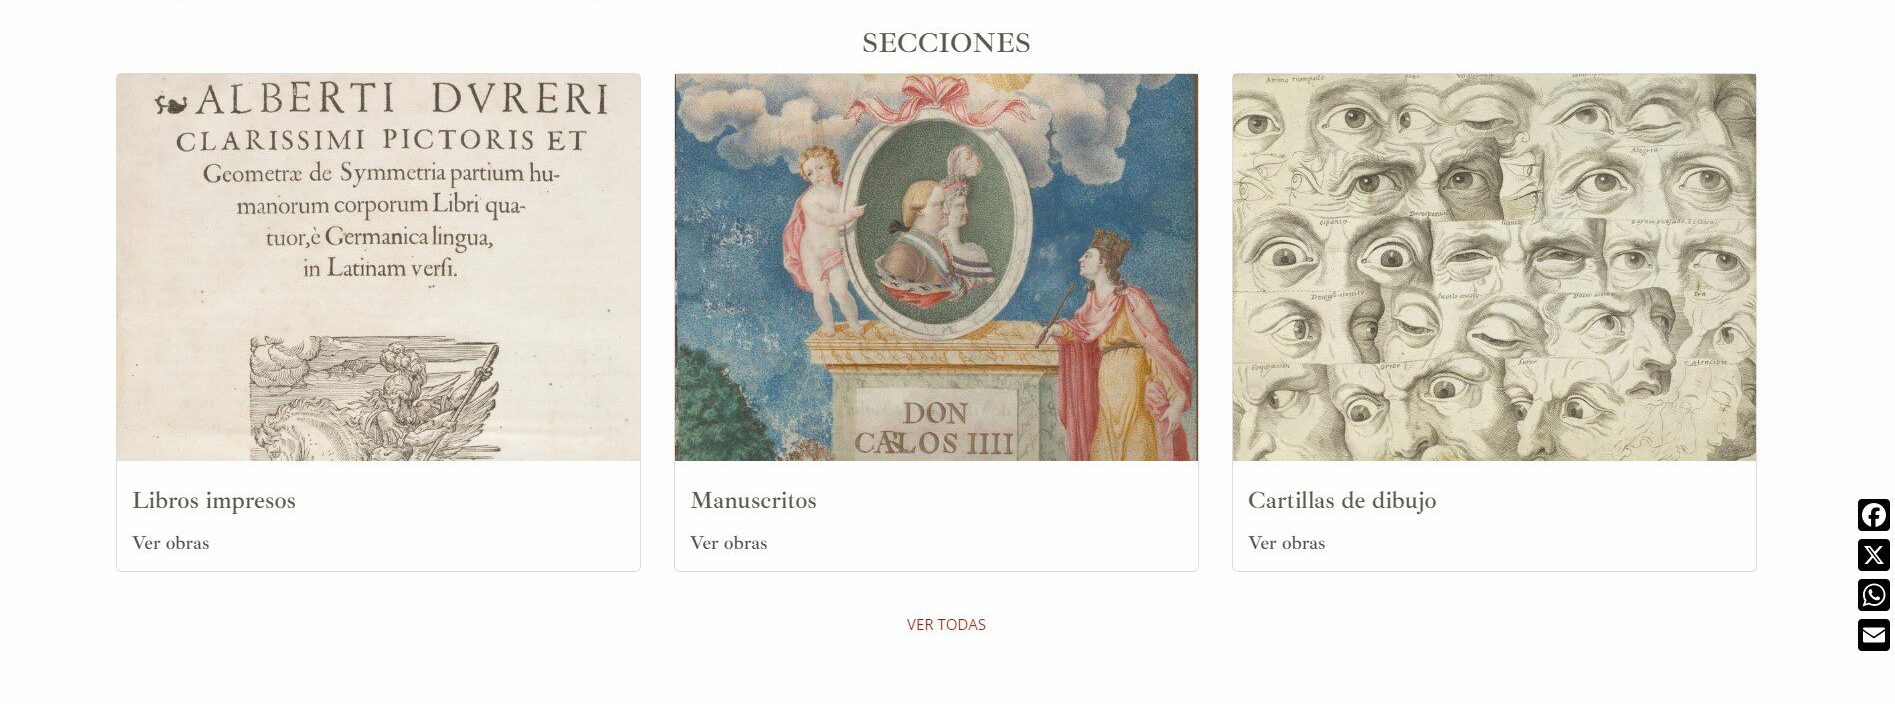The height and width of the screenshot is (704, 1895).
Task: Share the page by email
Action: coord(1873,635)
